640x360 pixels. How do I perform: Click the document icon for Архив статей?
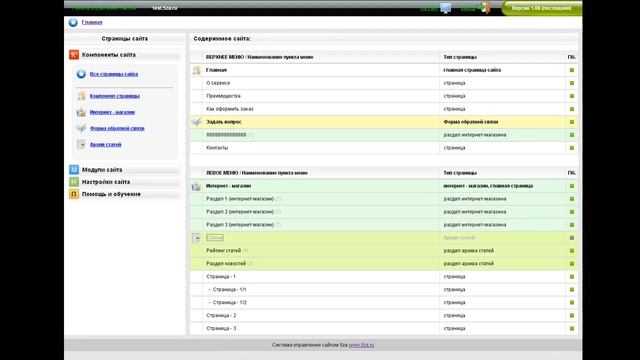(x=81, y=144)
